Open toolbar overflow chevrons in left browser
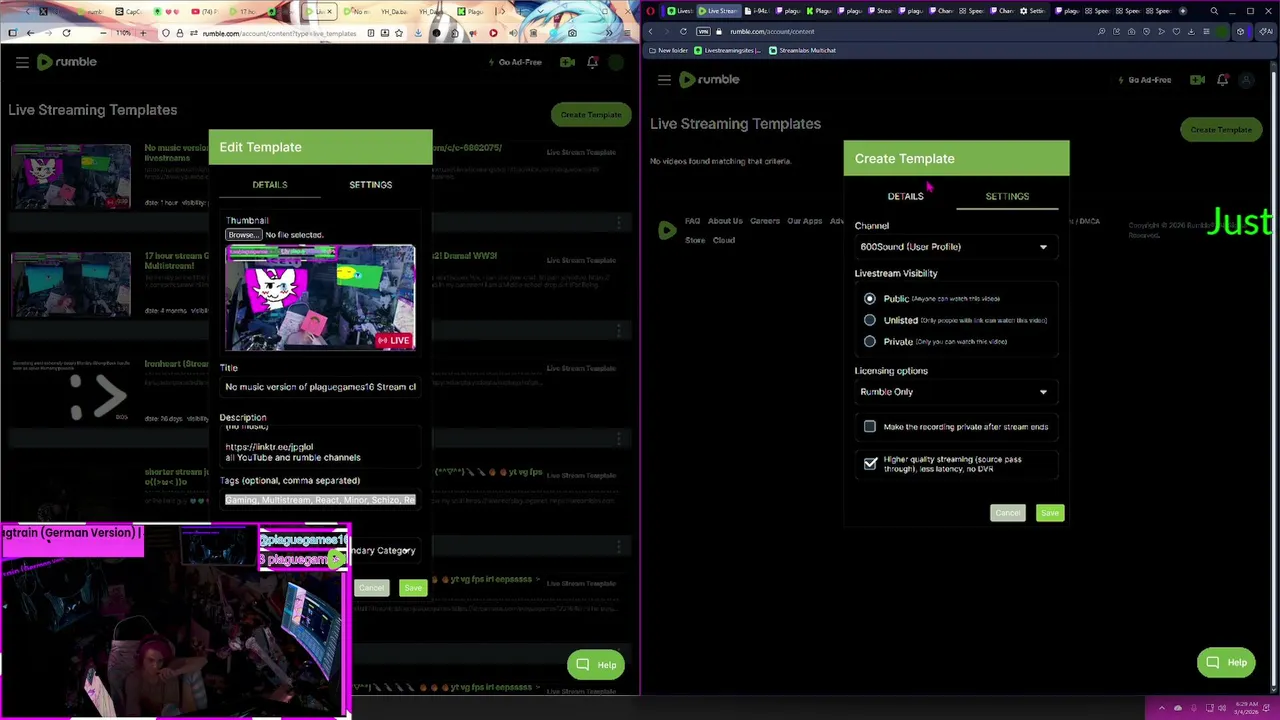Screen dimensions: 1280x720 pos(609,33)
